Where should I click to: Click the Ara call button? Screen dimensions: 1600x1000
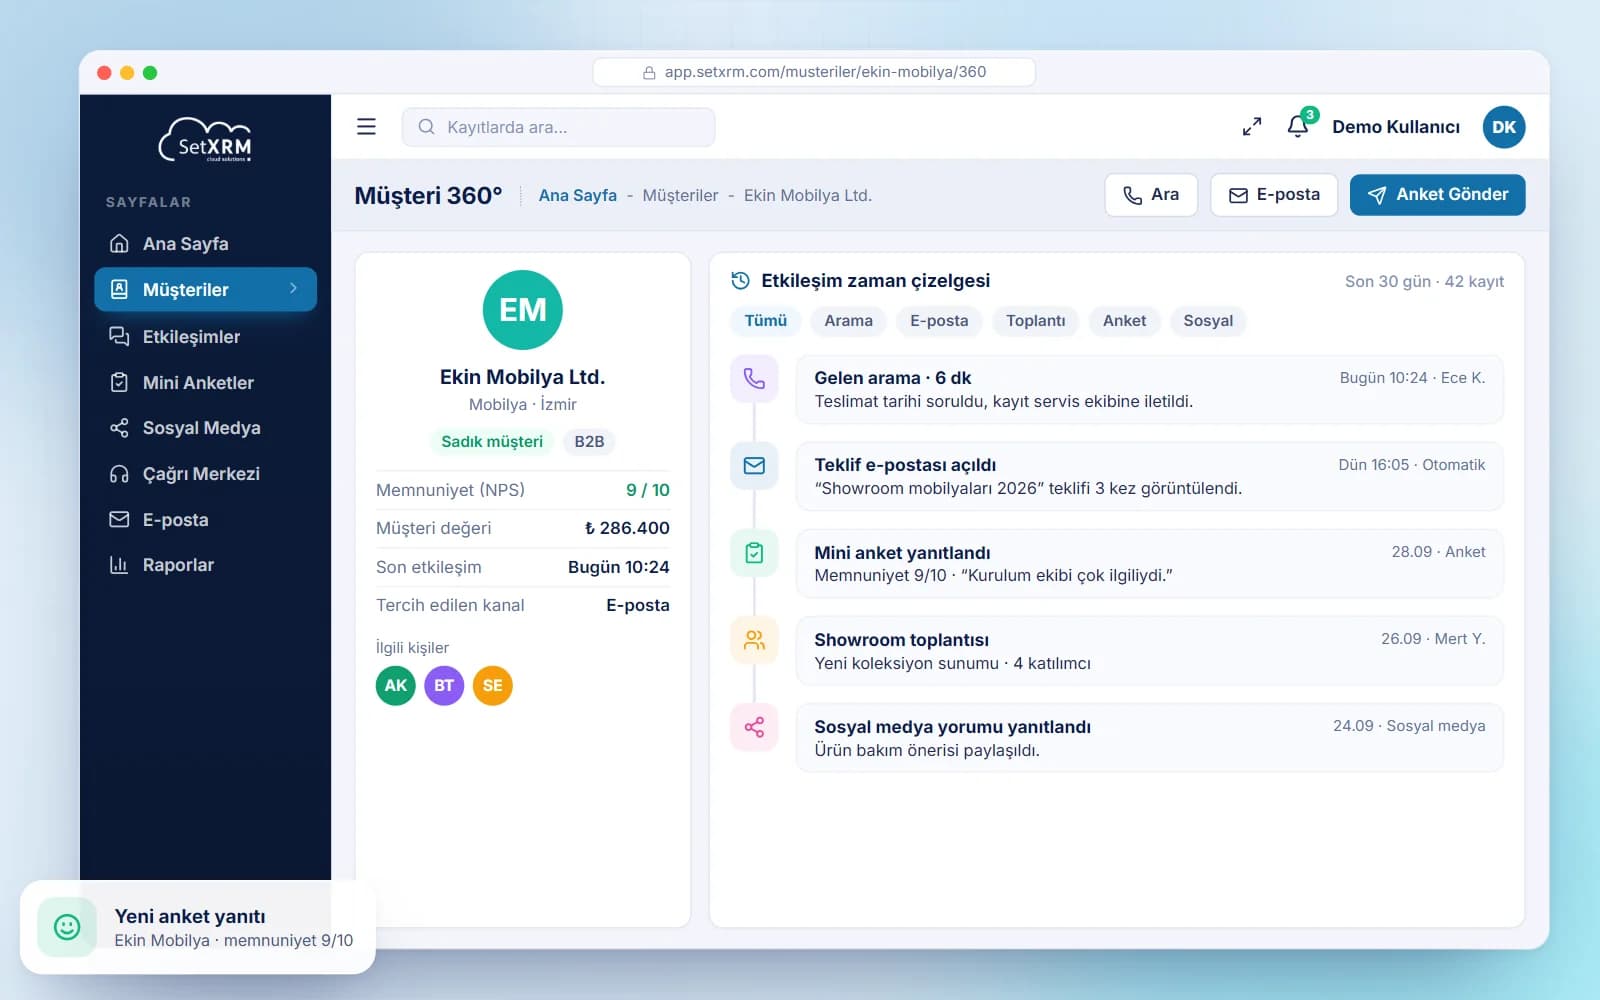(1151, 195)
